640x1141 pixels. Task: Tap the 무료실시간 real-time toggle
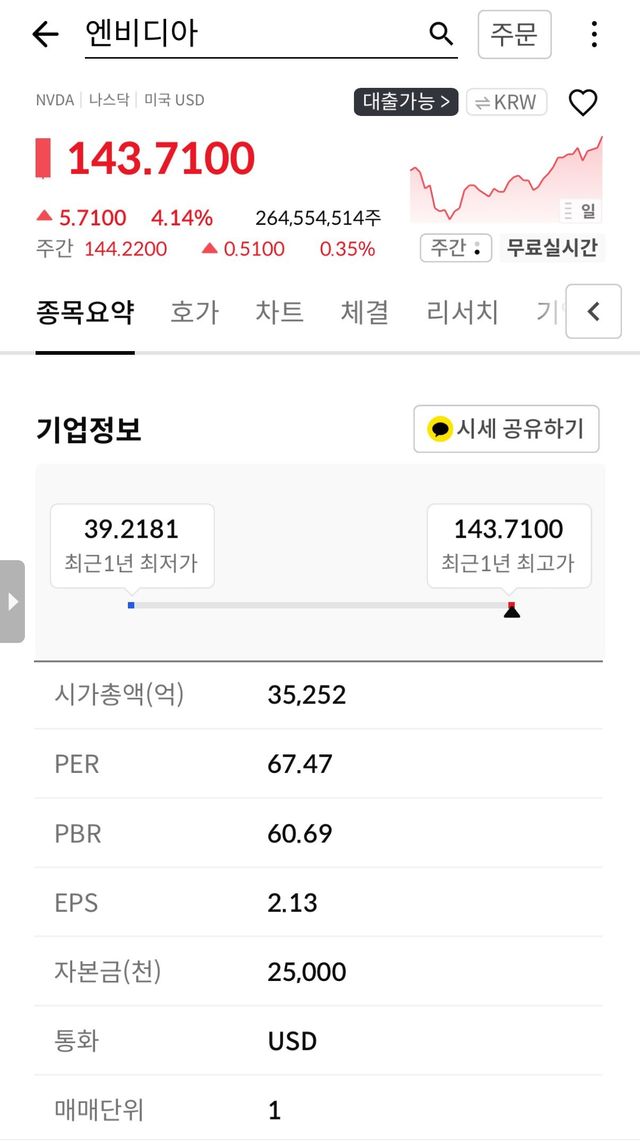click(552, 248)
